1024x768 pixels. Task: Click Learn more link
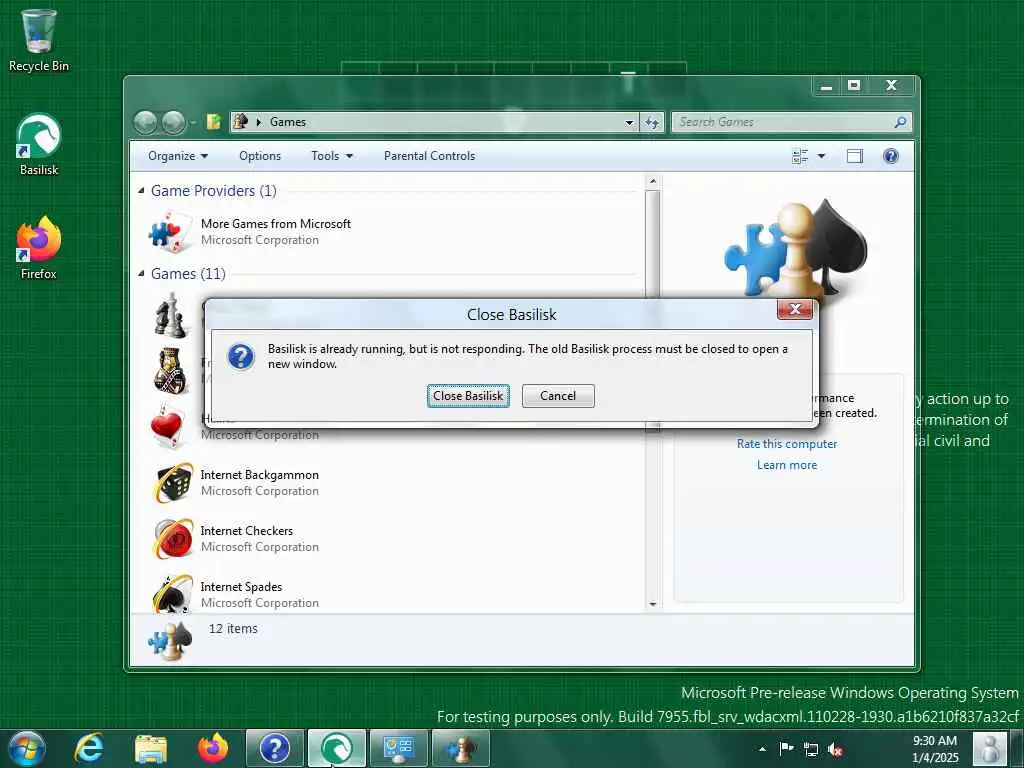(787, 465)
